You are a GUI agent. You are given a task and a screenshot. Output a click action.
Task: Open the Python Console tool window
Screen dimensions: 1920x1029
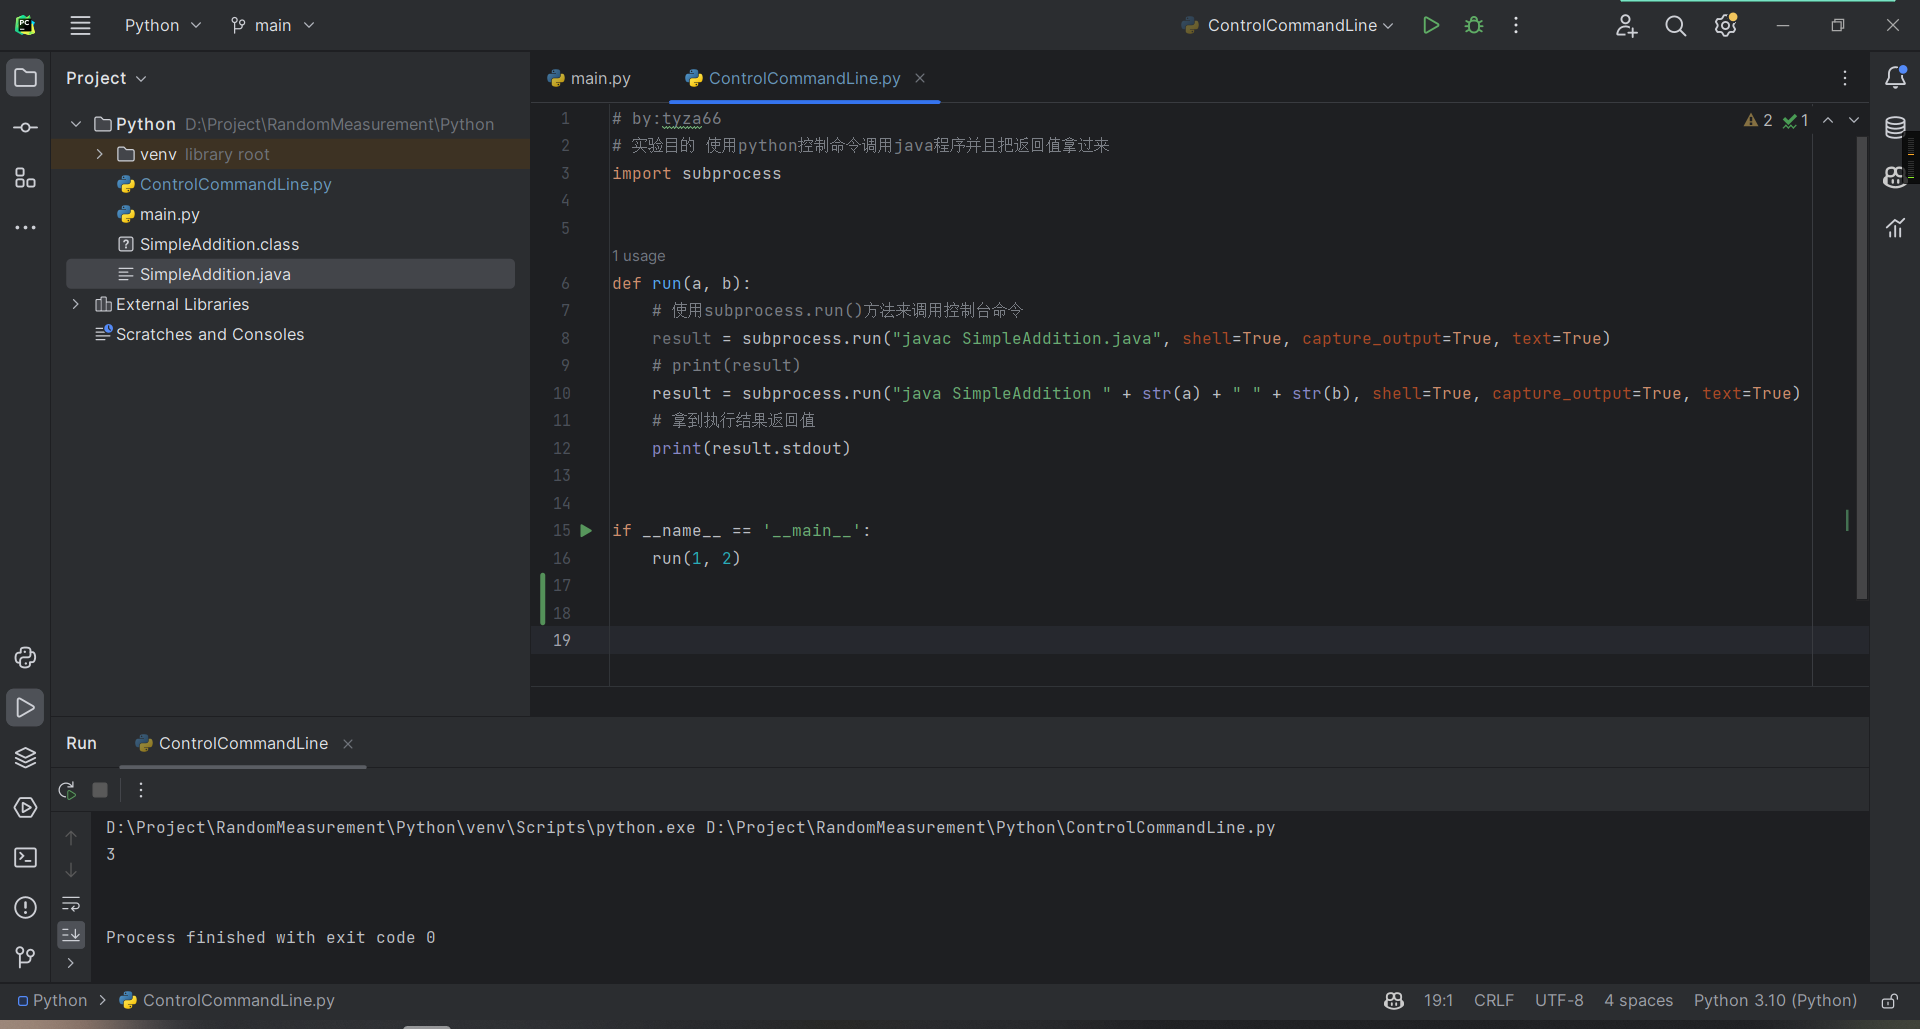(26, 658)
